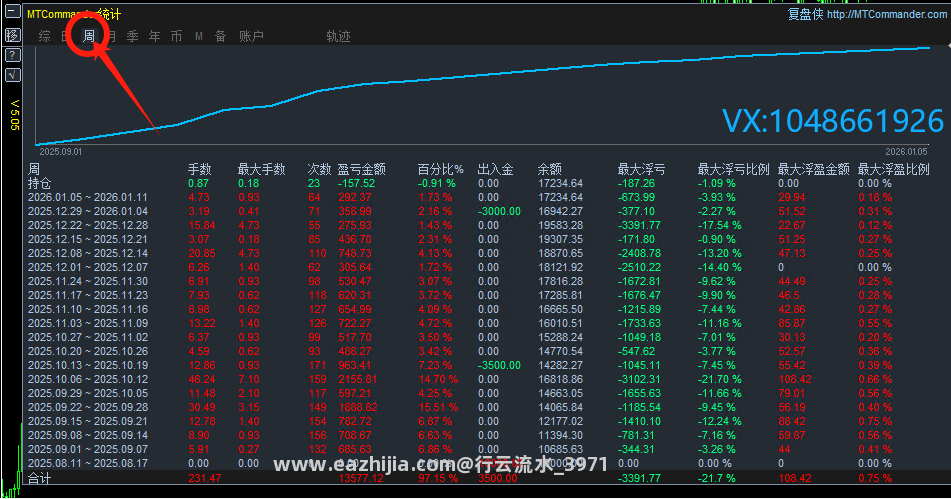
Task: Click the -3500.00 withdrawal value
Action: coord(499,365)
